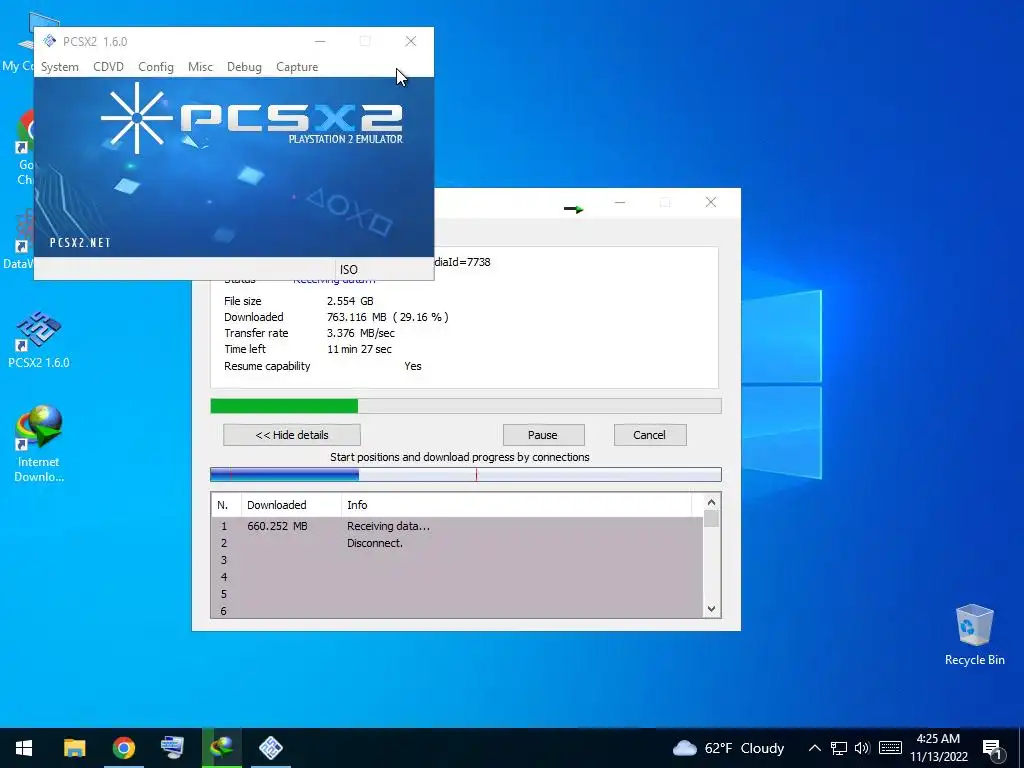Close the download progress window
This screenshot has width=1024, height=768.
[711, 202]
